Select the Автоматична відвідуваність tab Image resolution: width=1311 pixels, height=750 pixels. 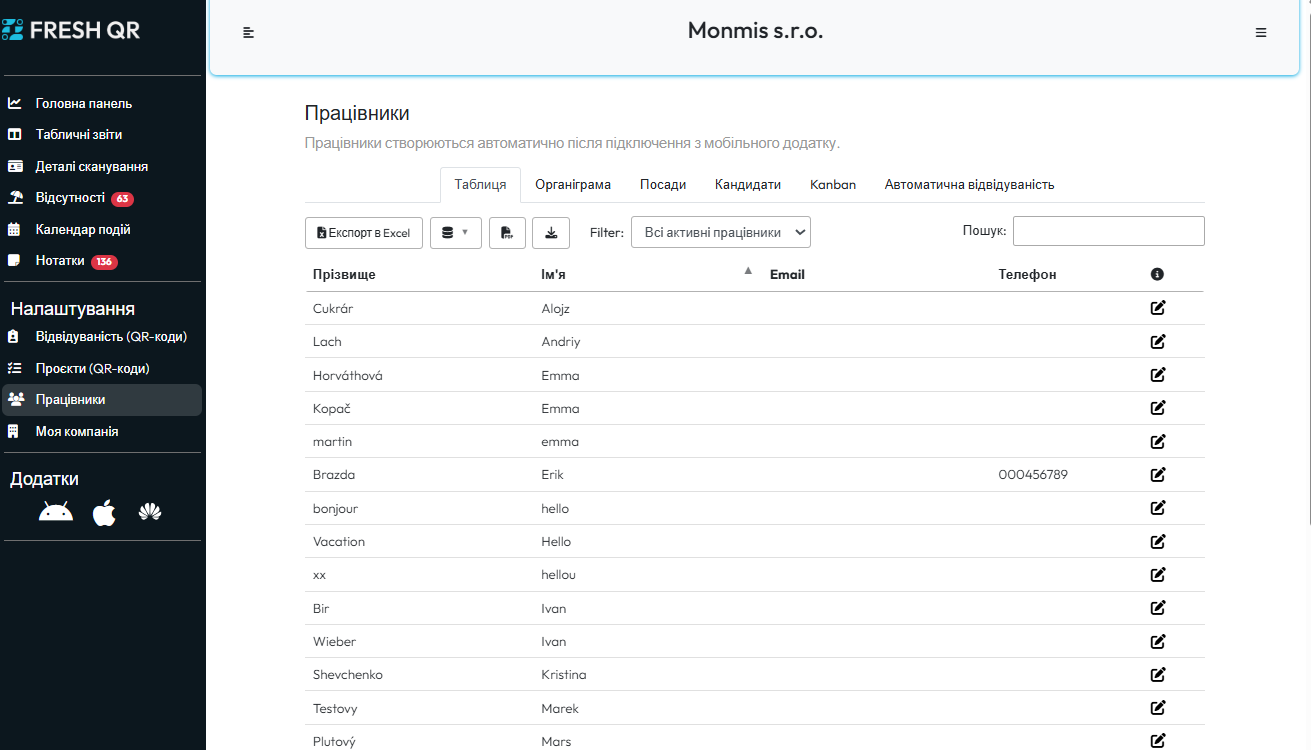point(969,185)
